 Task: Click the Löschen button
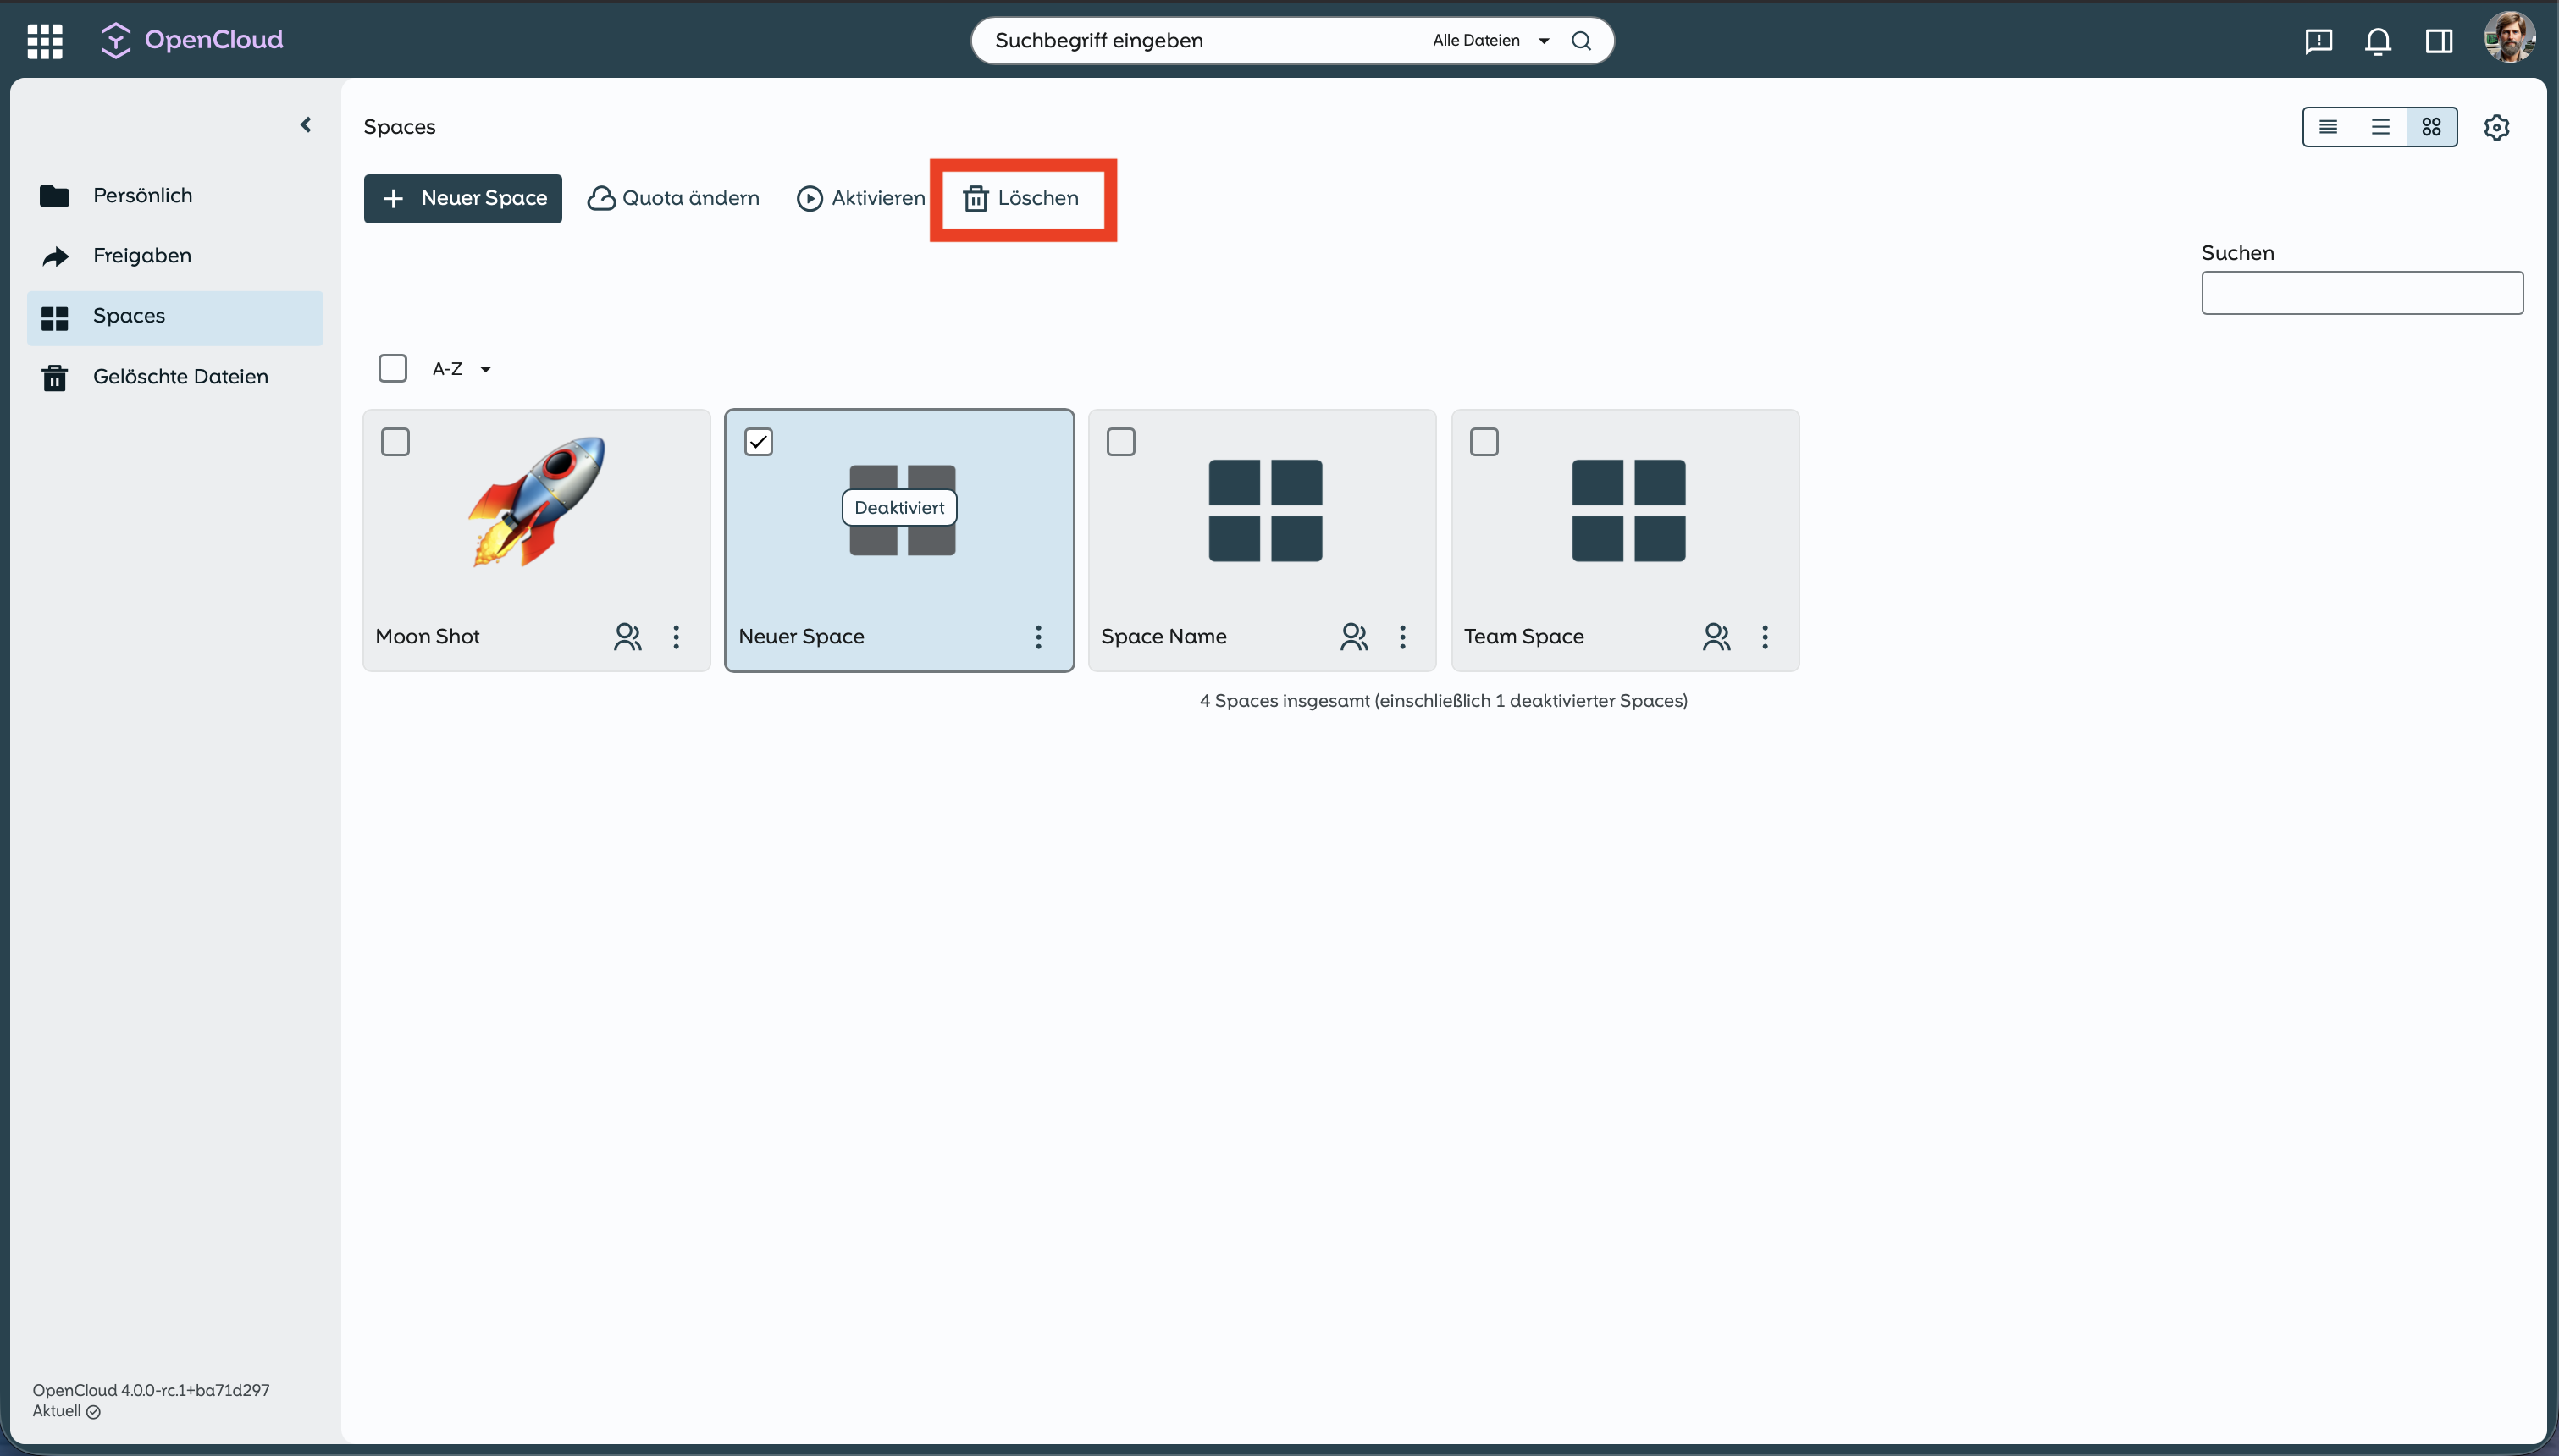click(x=1021, y=198)
